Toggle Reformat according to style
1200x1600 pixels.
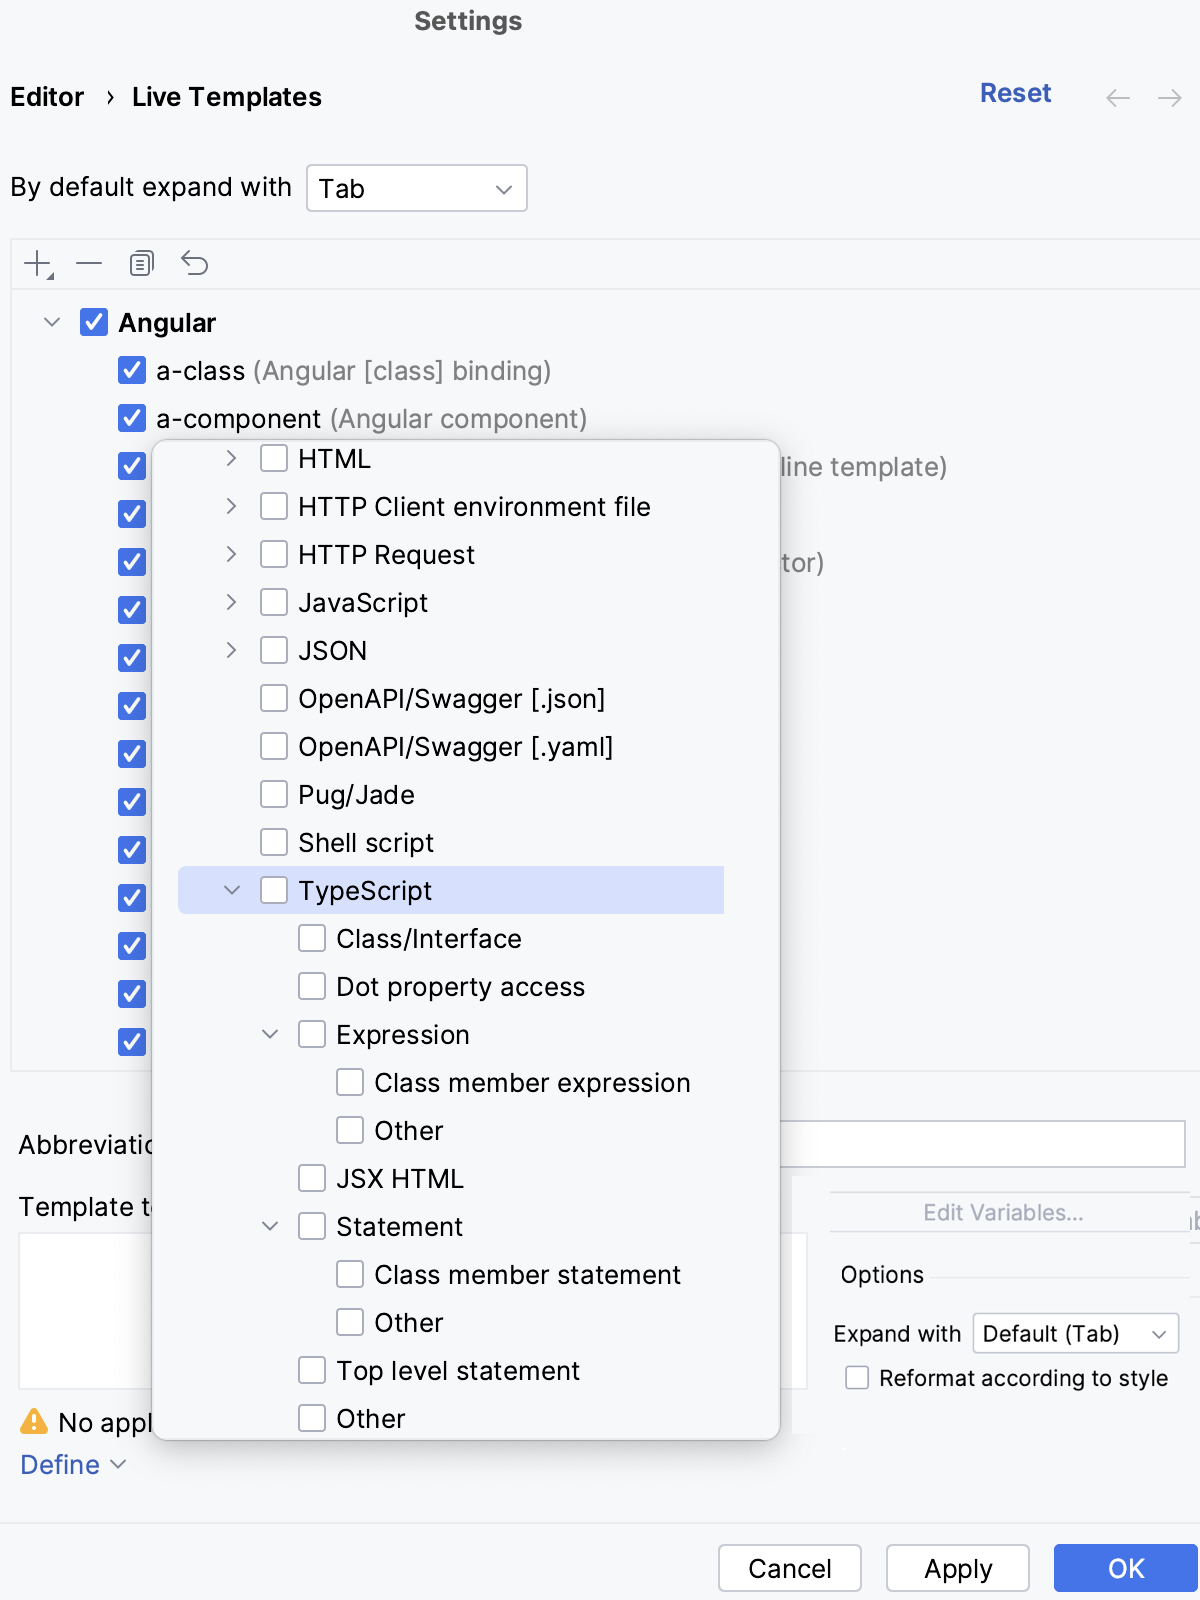[x=857, y=1378]
